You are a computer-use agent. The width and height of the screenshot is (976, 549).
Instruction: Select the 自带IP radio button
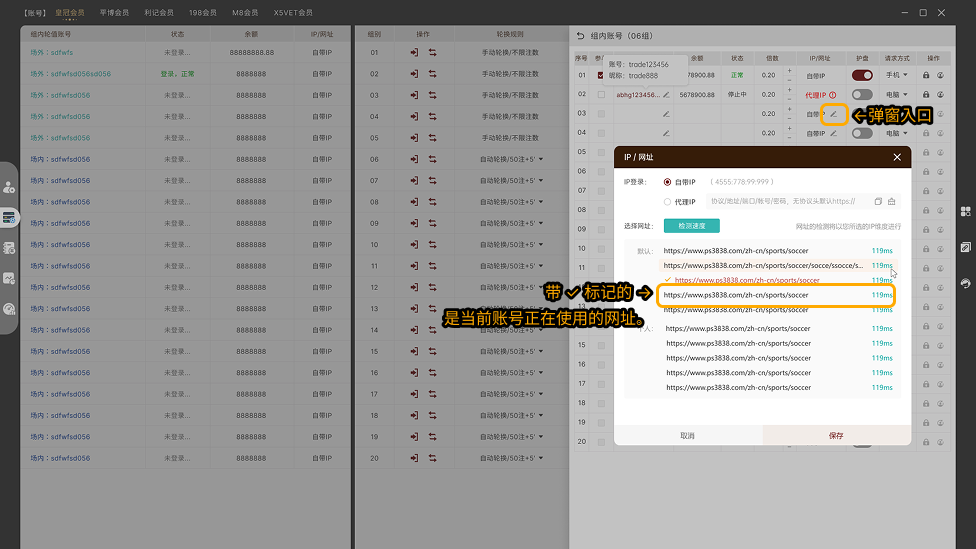click(667, 182)
